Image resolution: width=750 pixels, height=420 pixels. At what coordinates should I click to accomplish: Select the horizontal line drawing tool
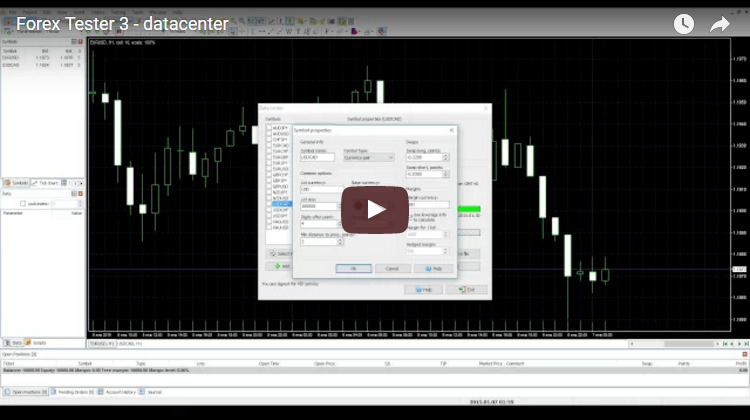tap(262, 31)
